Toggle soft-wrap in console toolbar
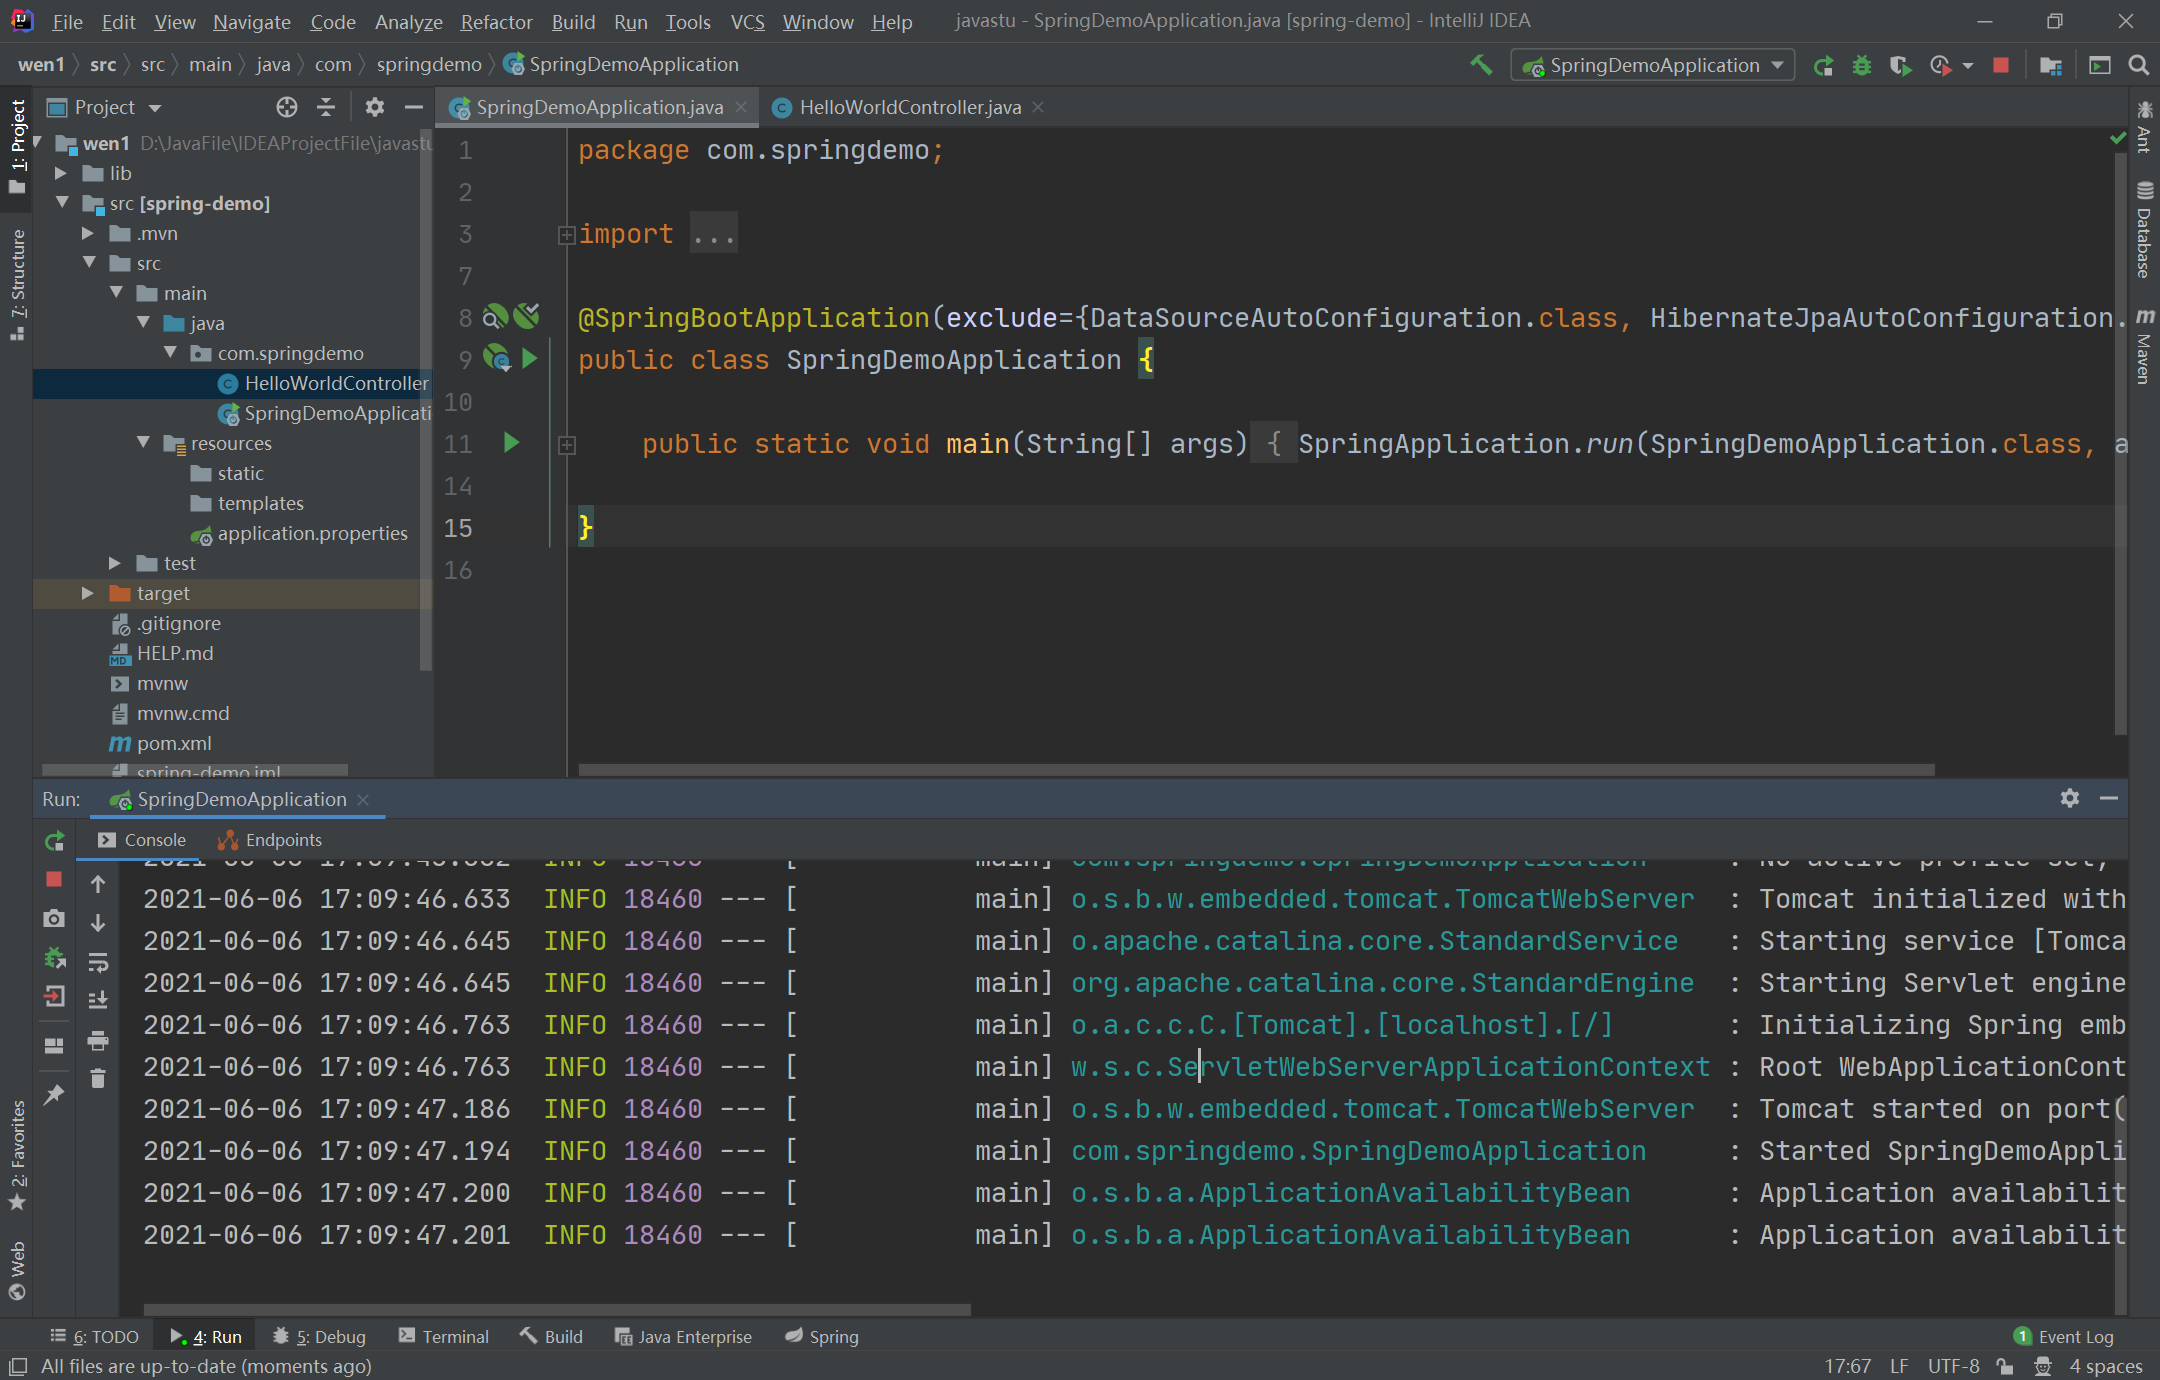The height and width of the screenshot is (1380, 2160). [x=98, y=963]
